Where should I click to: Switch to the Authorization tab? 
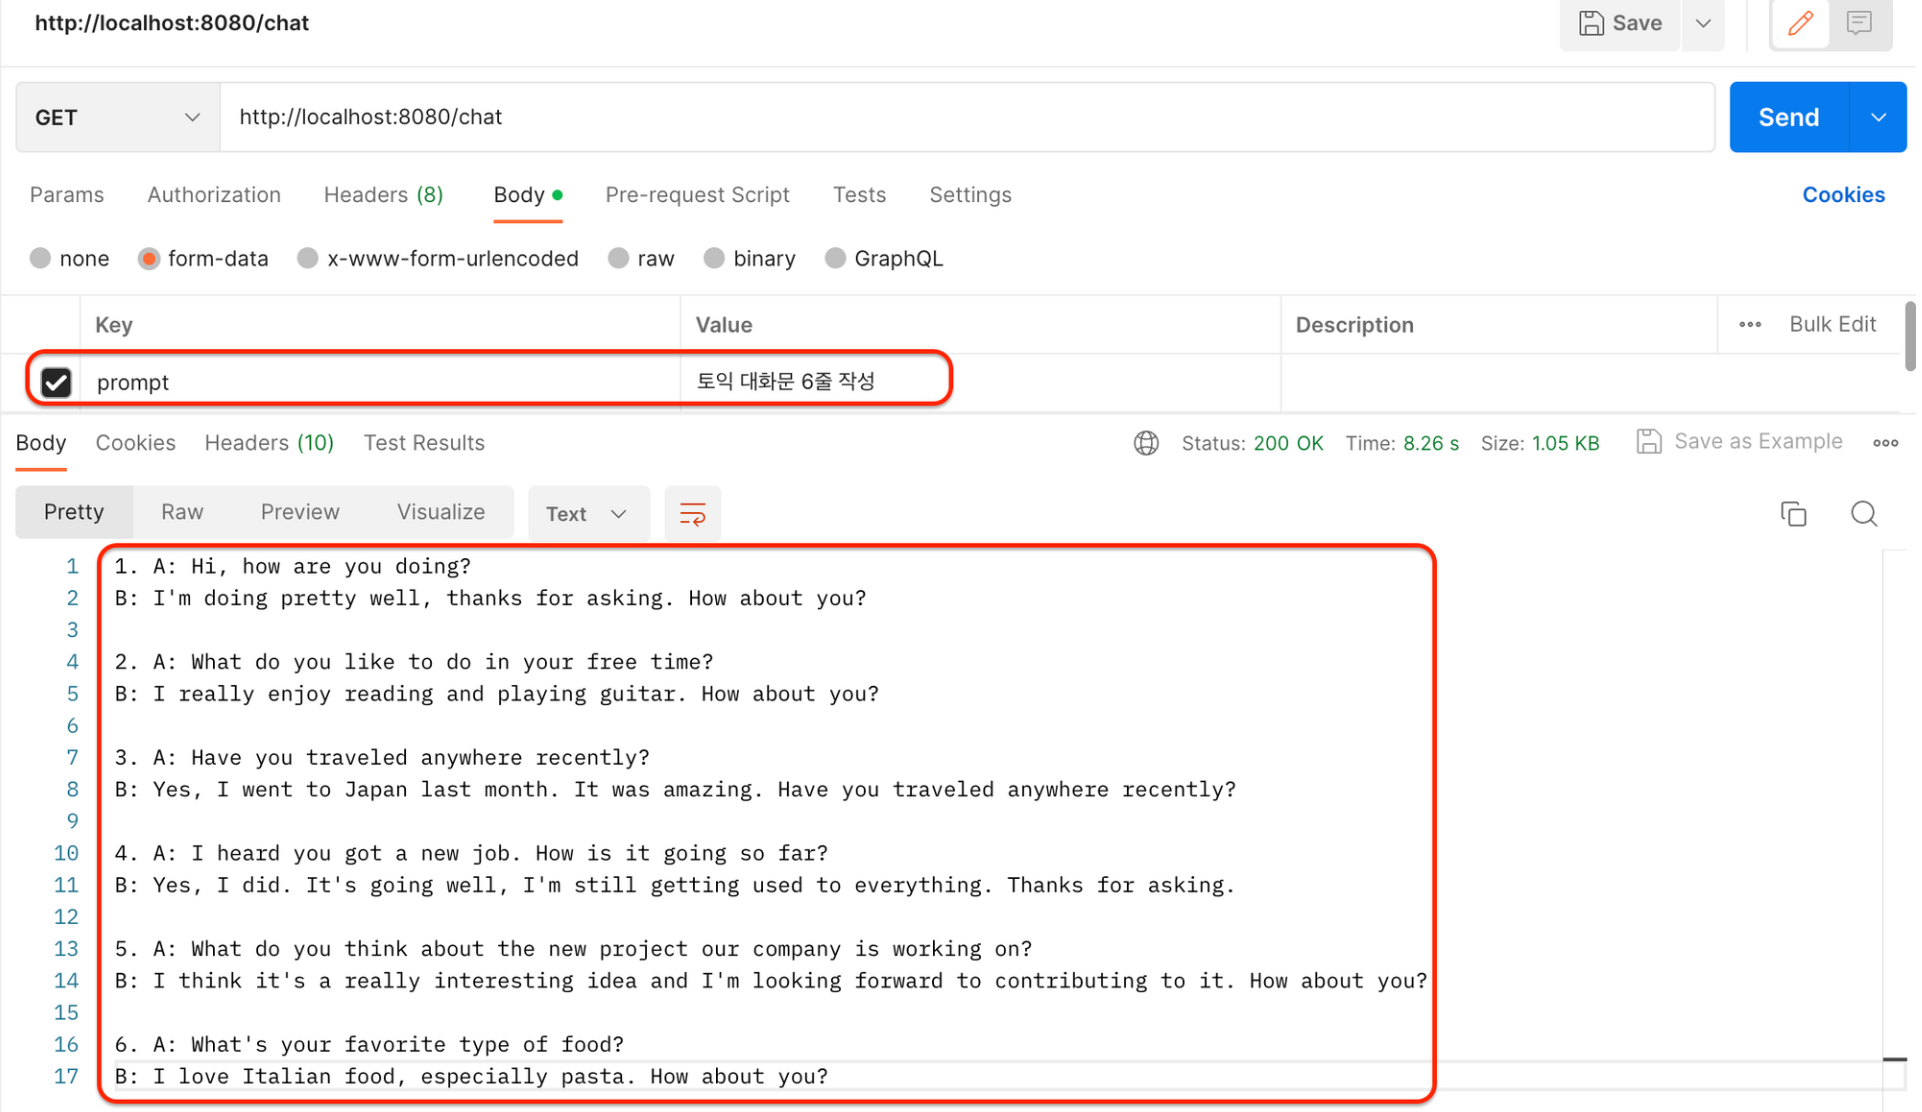pos(214,195)
